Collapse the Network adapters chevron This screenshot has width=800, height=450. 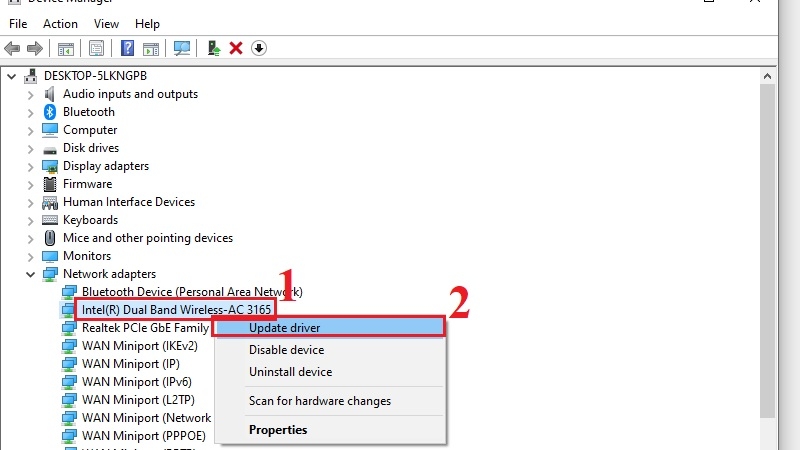pyautogui.click(x=30, y=274)
